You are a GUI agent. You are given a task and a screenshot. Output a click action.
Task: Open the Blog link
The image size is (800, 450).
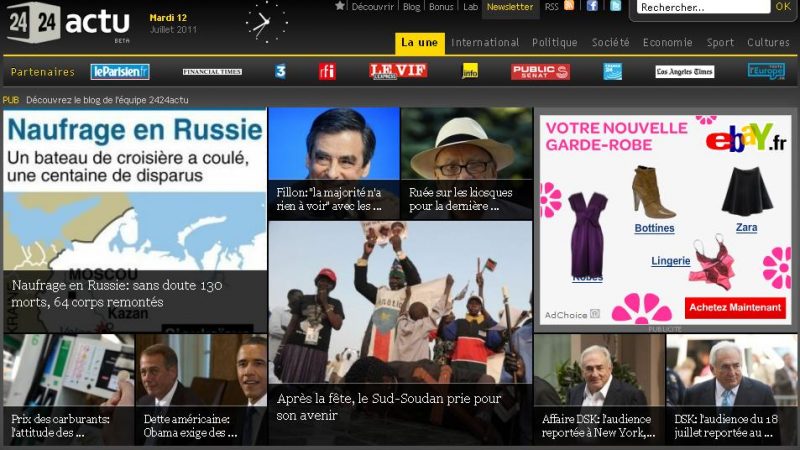(411, 7)
